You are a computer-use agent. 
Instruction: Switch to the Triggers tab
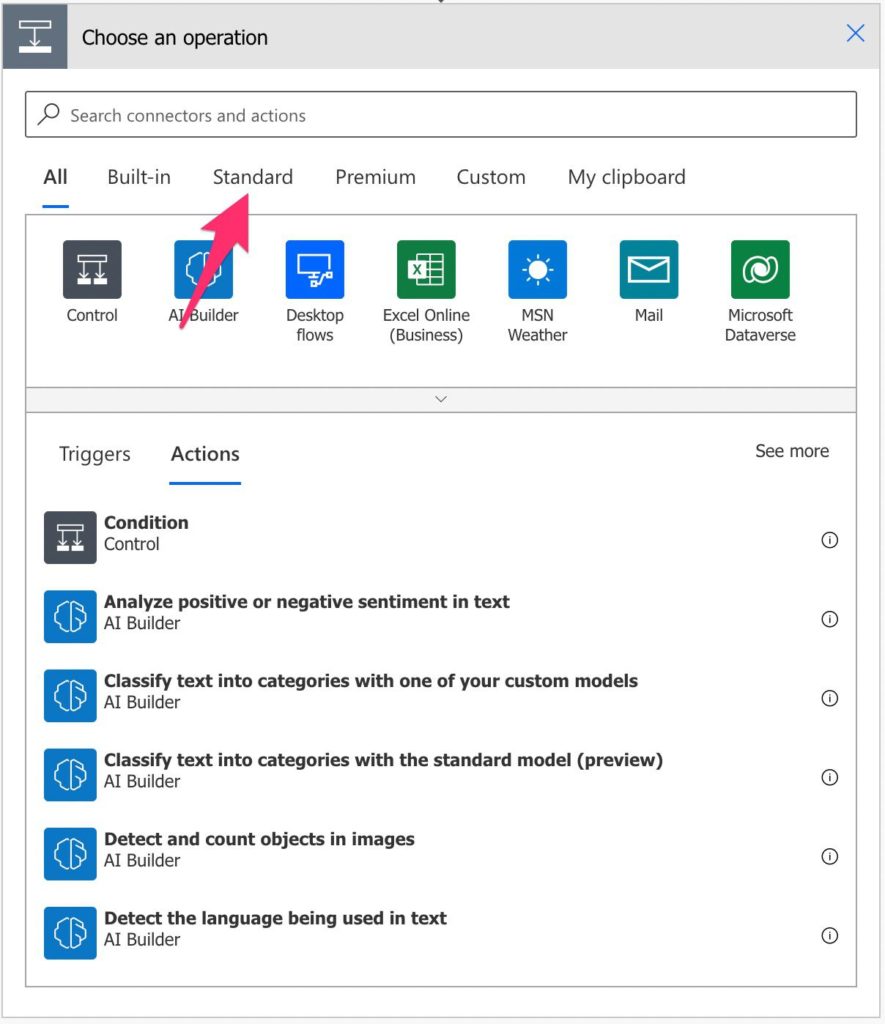(93, 454)
